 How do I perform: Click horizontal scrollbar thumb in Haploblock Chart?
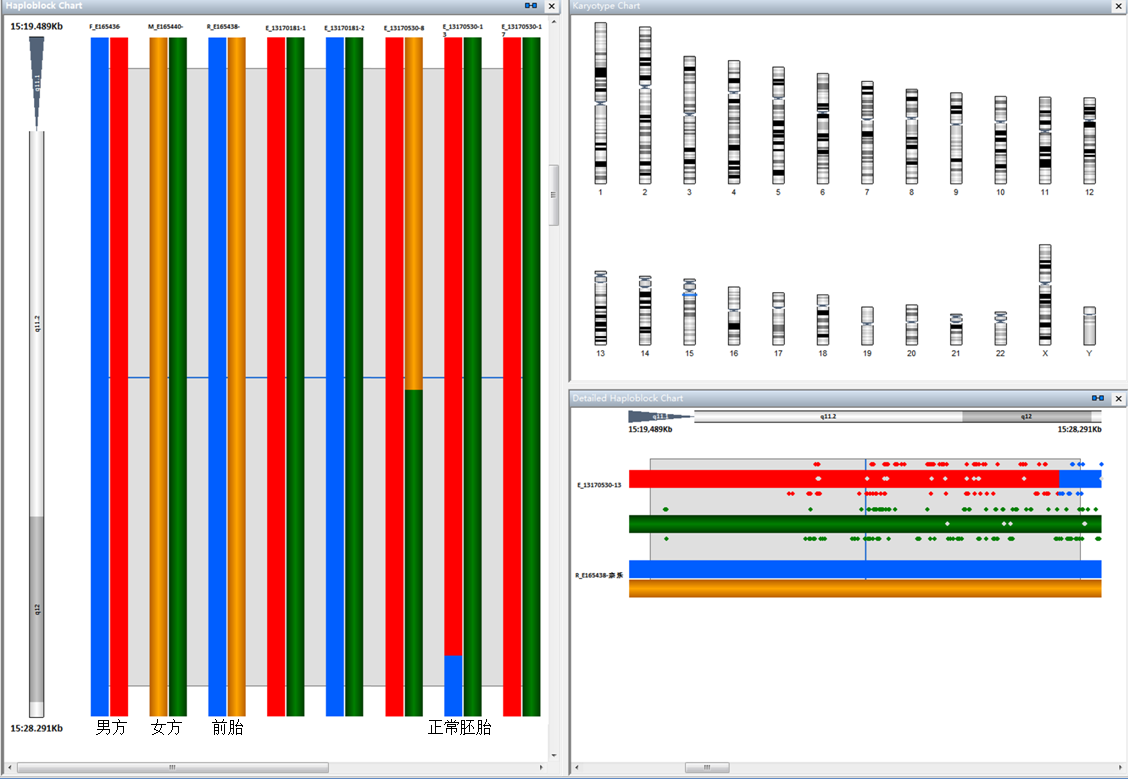tap(172, 768)
